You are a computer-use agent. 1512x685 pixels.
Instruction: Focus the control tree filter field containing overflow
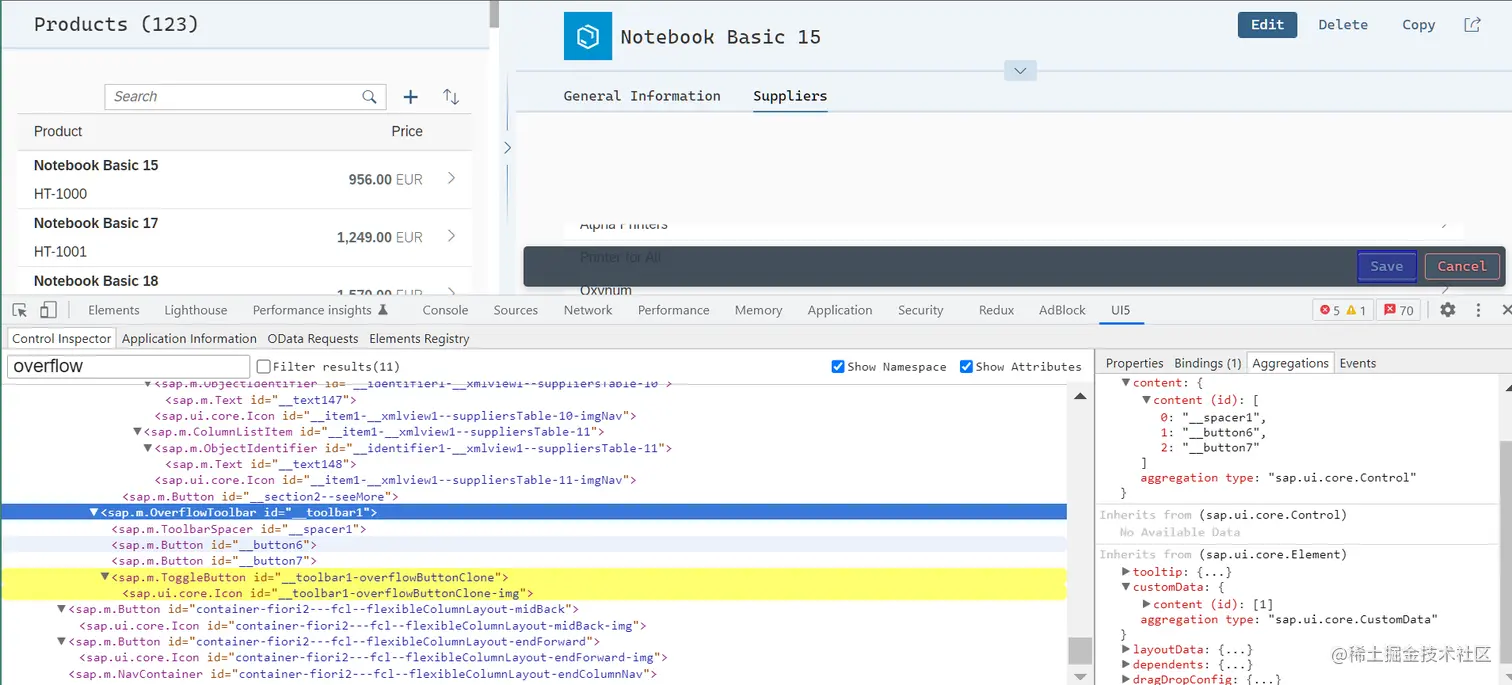128,366
